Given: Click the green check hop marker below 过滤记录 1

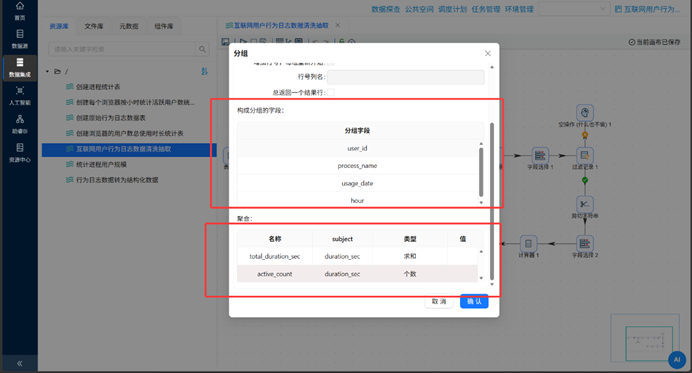Looking at the screenshot, I should pos(585,180).
